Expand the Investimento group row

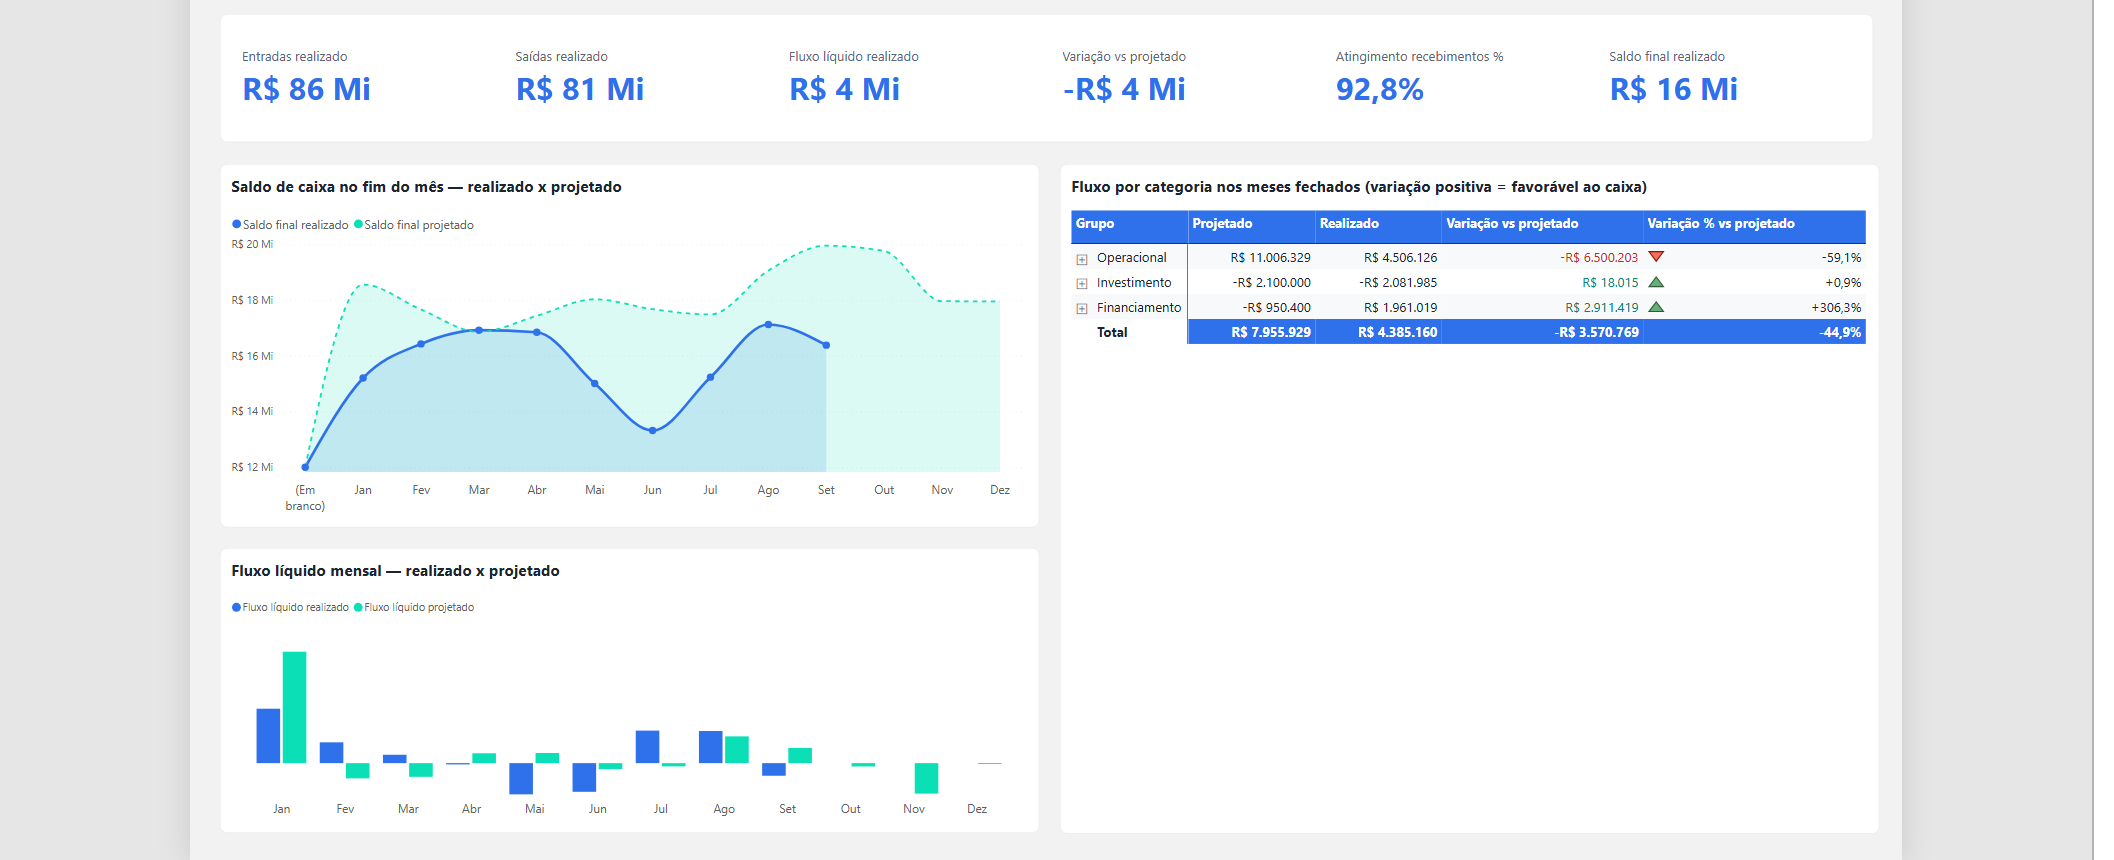1081,284
